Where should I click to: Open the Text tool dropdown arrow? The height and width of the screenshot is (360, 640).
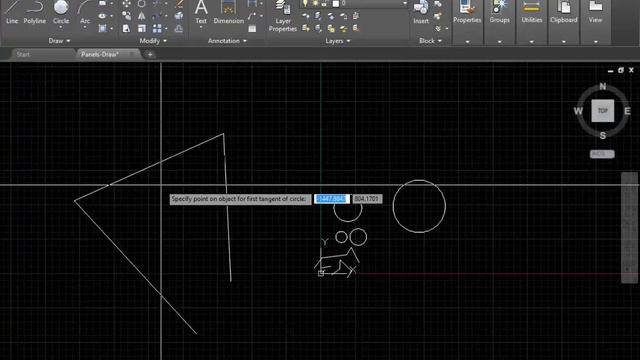point(201,27)
